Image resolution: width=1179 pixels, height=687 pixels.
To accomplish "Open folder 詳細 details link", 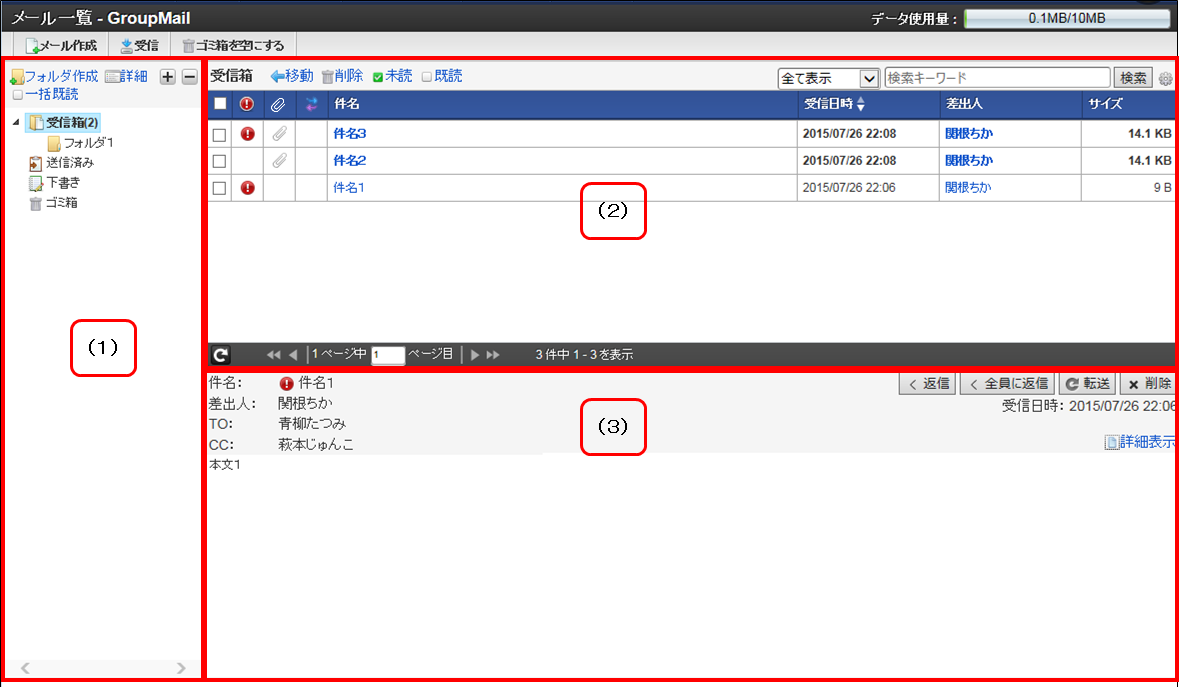I will (x=126, y=77).
